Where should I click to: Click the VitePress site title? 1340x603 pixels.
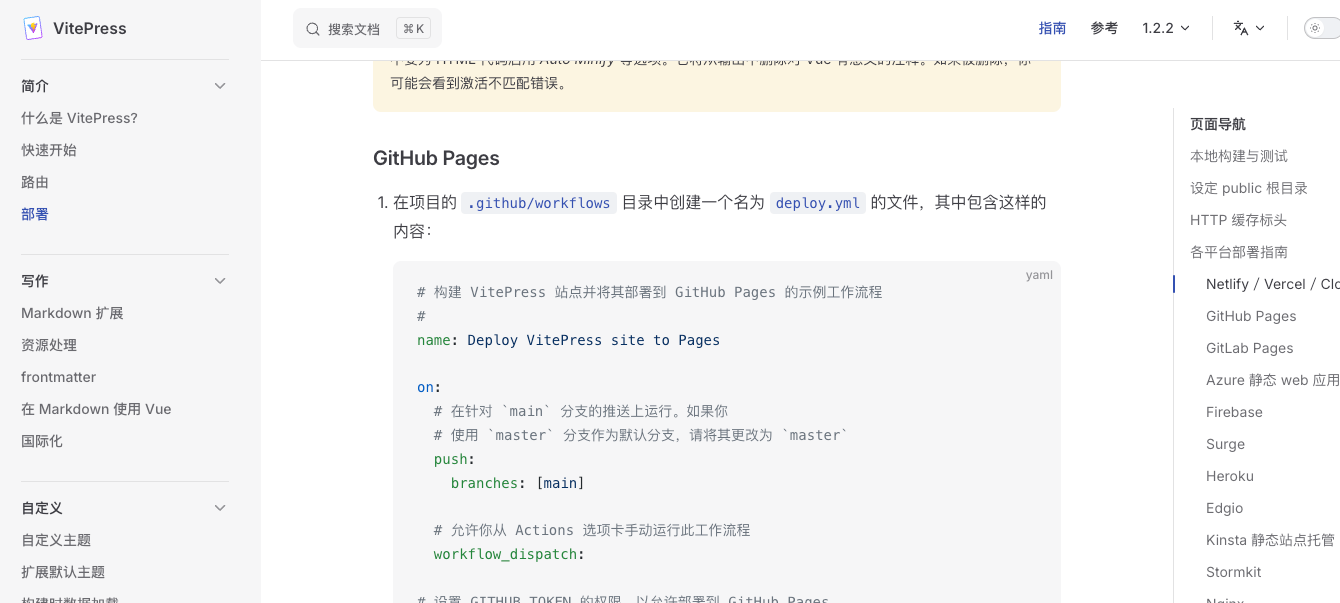point(90,28)
